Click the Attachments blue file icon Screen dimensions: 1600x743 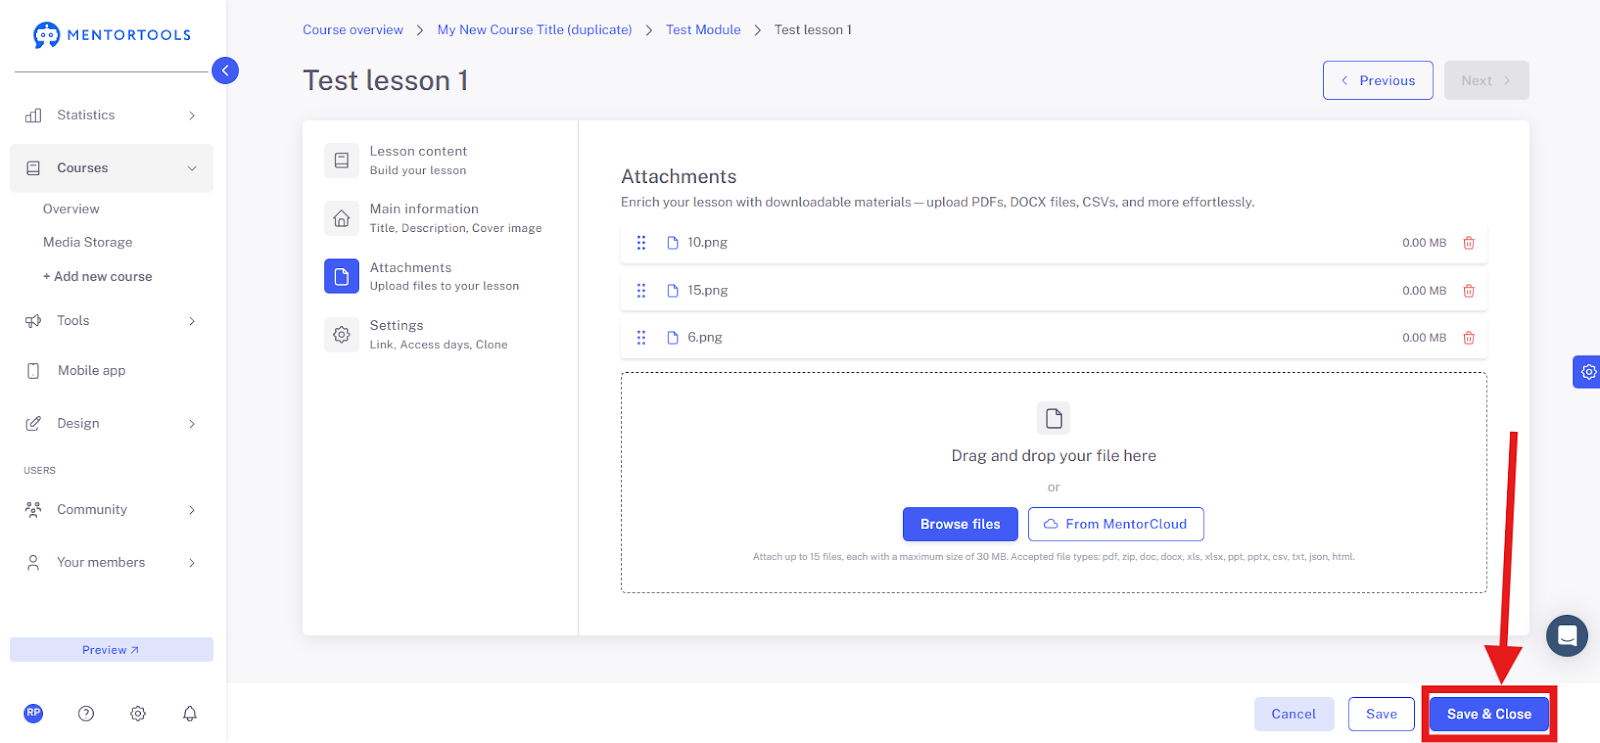tap(341, 276)
